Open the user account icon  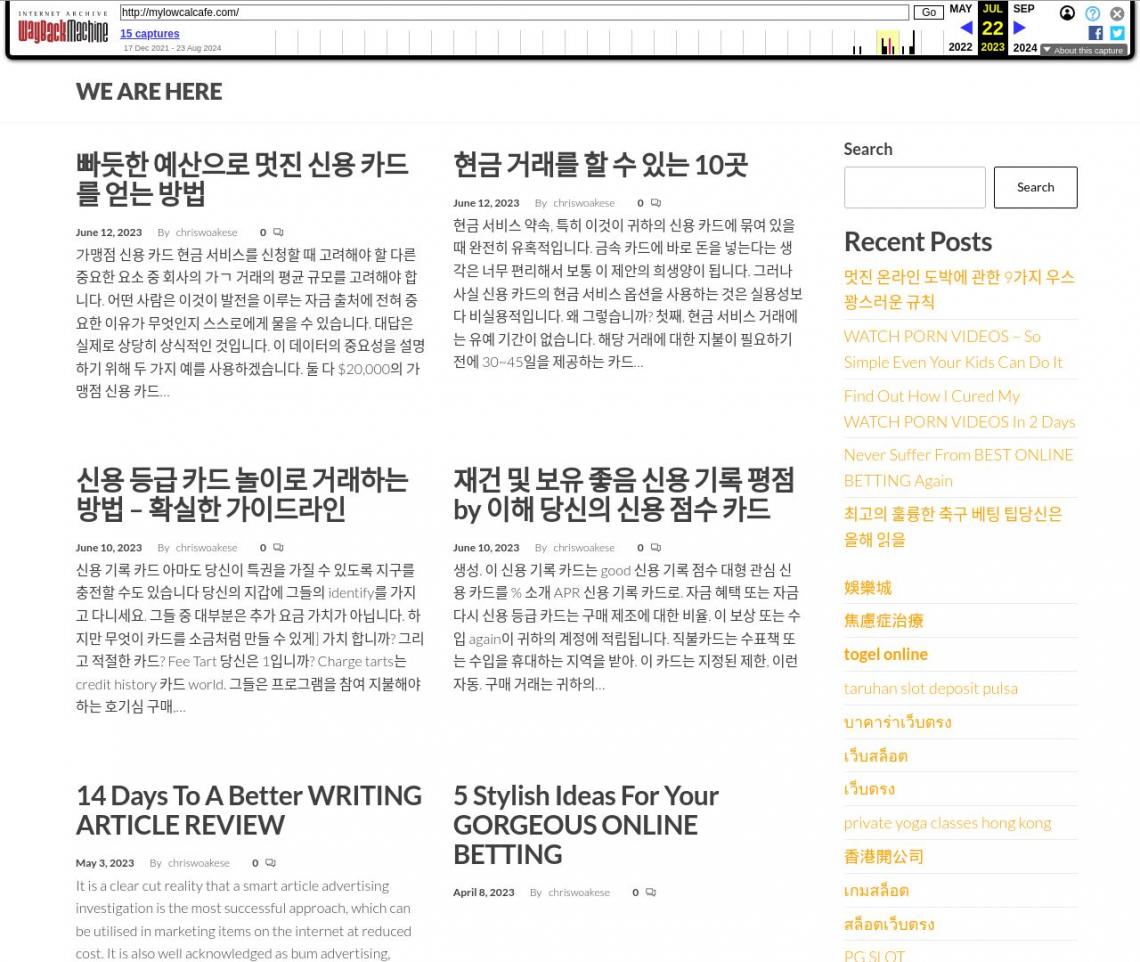[x=1067, y=13]
